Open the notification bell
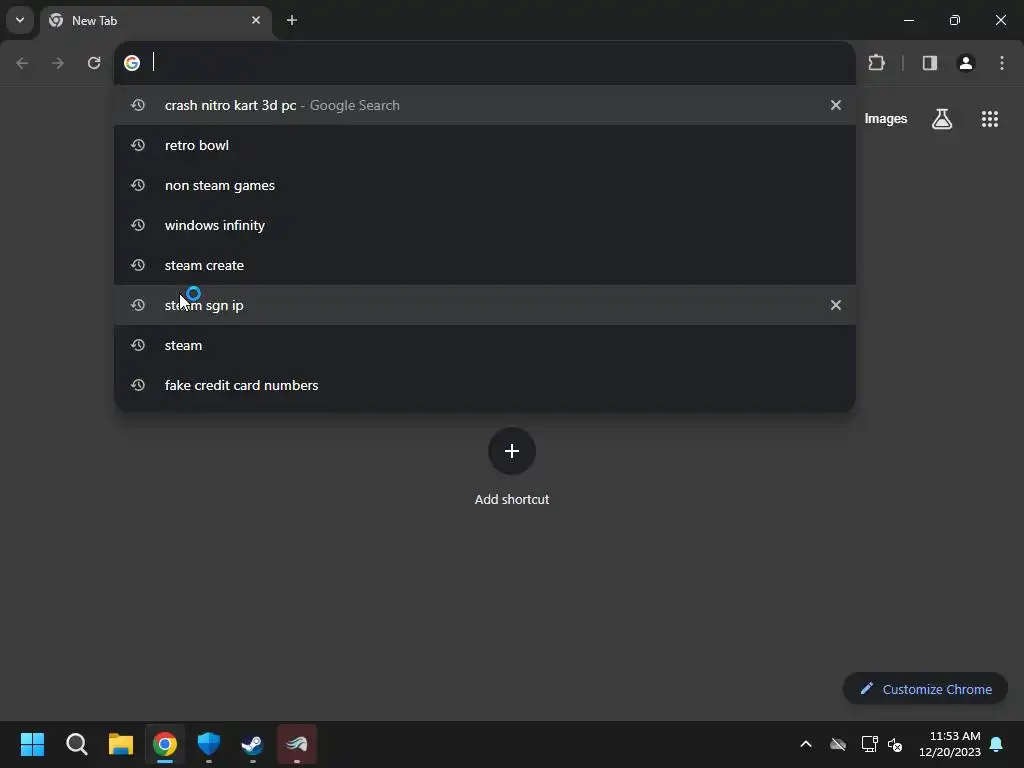 pos(997,744)
